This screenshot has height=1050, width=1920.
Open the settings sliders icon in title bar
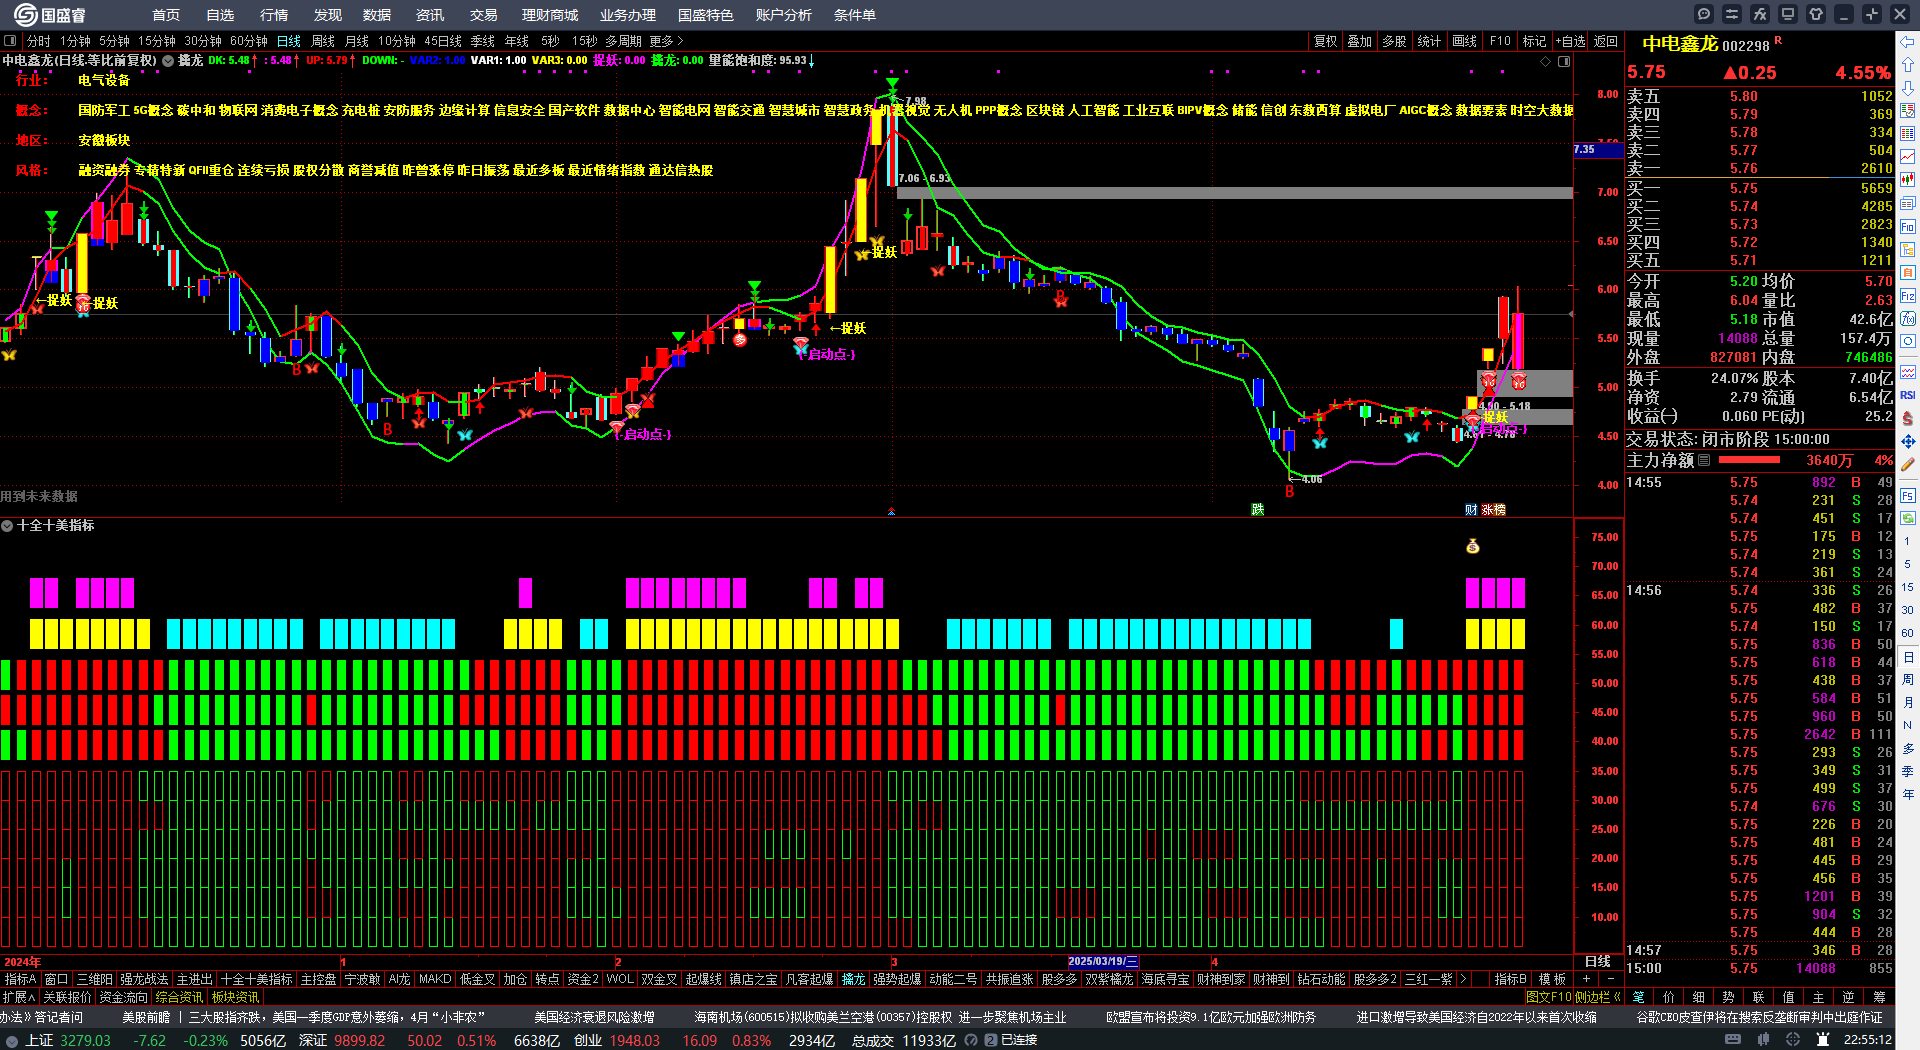(1732, 14)
